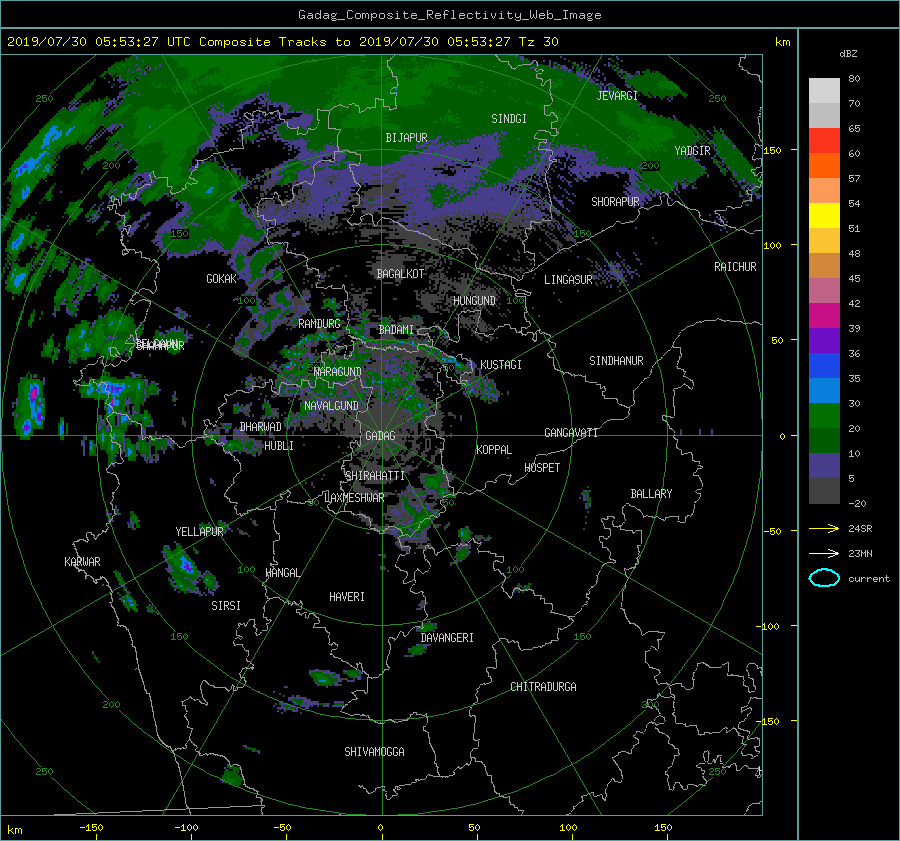Click the BIJAPUR city label

(x=406, y=138)
